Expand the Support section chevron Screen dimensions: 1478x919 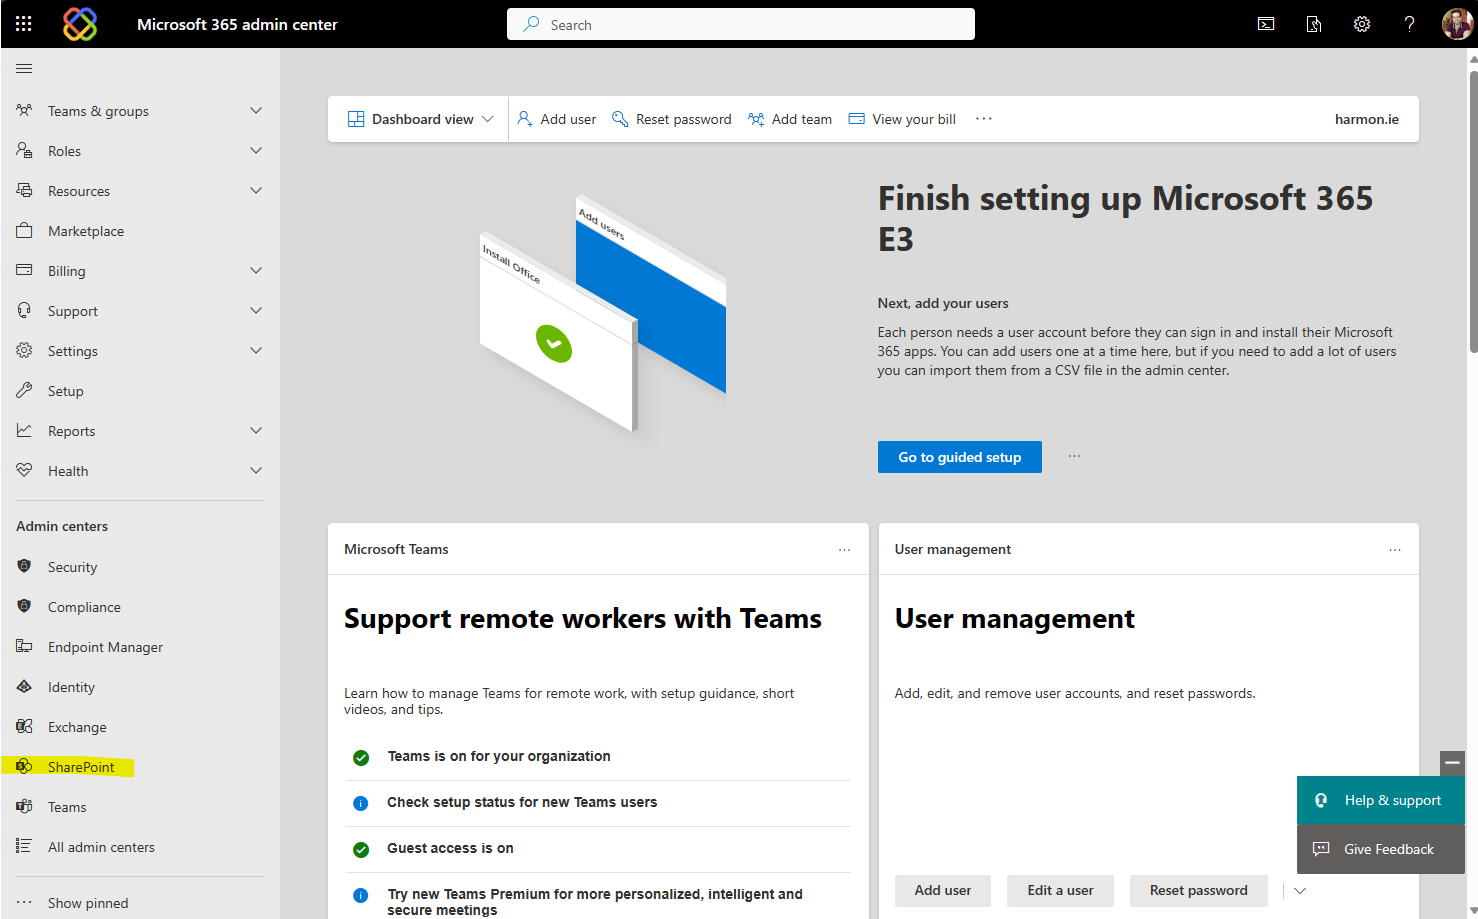click(256, 310)
